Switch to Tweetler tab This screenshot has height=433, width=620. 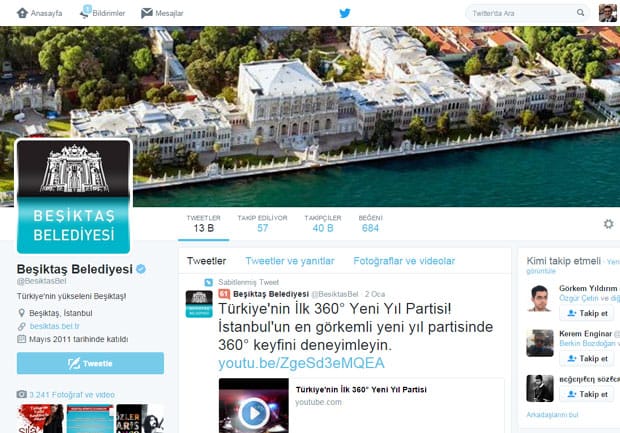206,261
